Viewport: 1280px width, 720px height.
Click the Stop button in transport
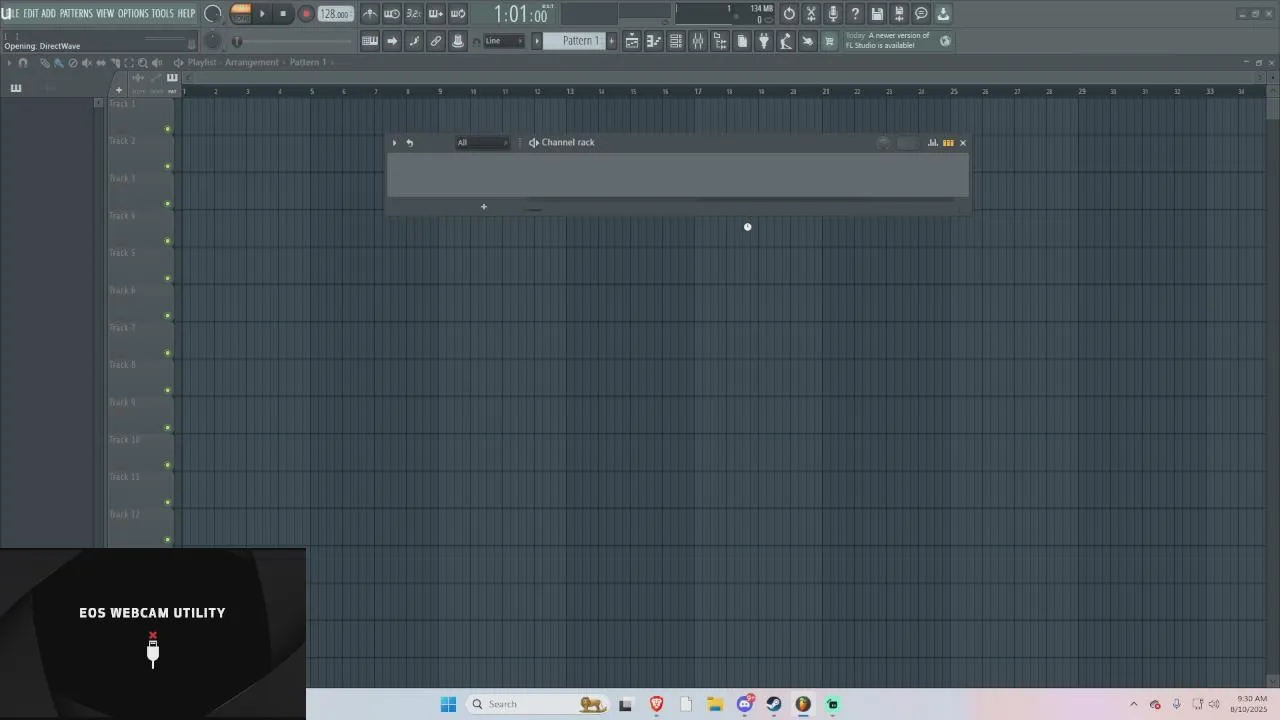[x=283, y=14]
